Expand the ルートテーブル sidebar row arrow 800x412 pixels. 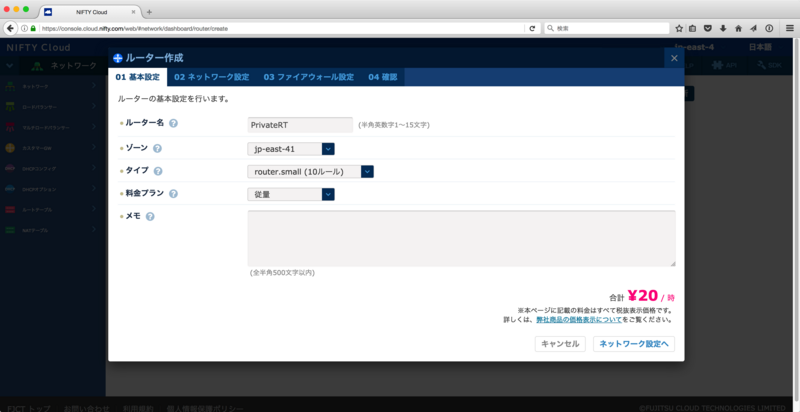coord(94,209)
